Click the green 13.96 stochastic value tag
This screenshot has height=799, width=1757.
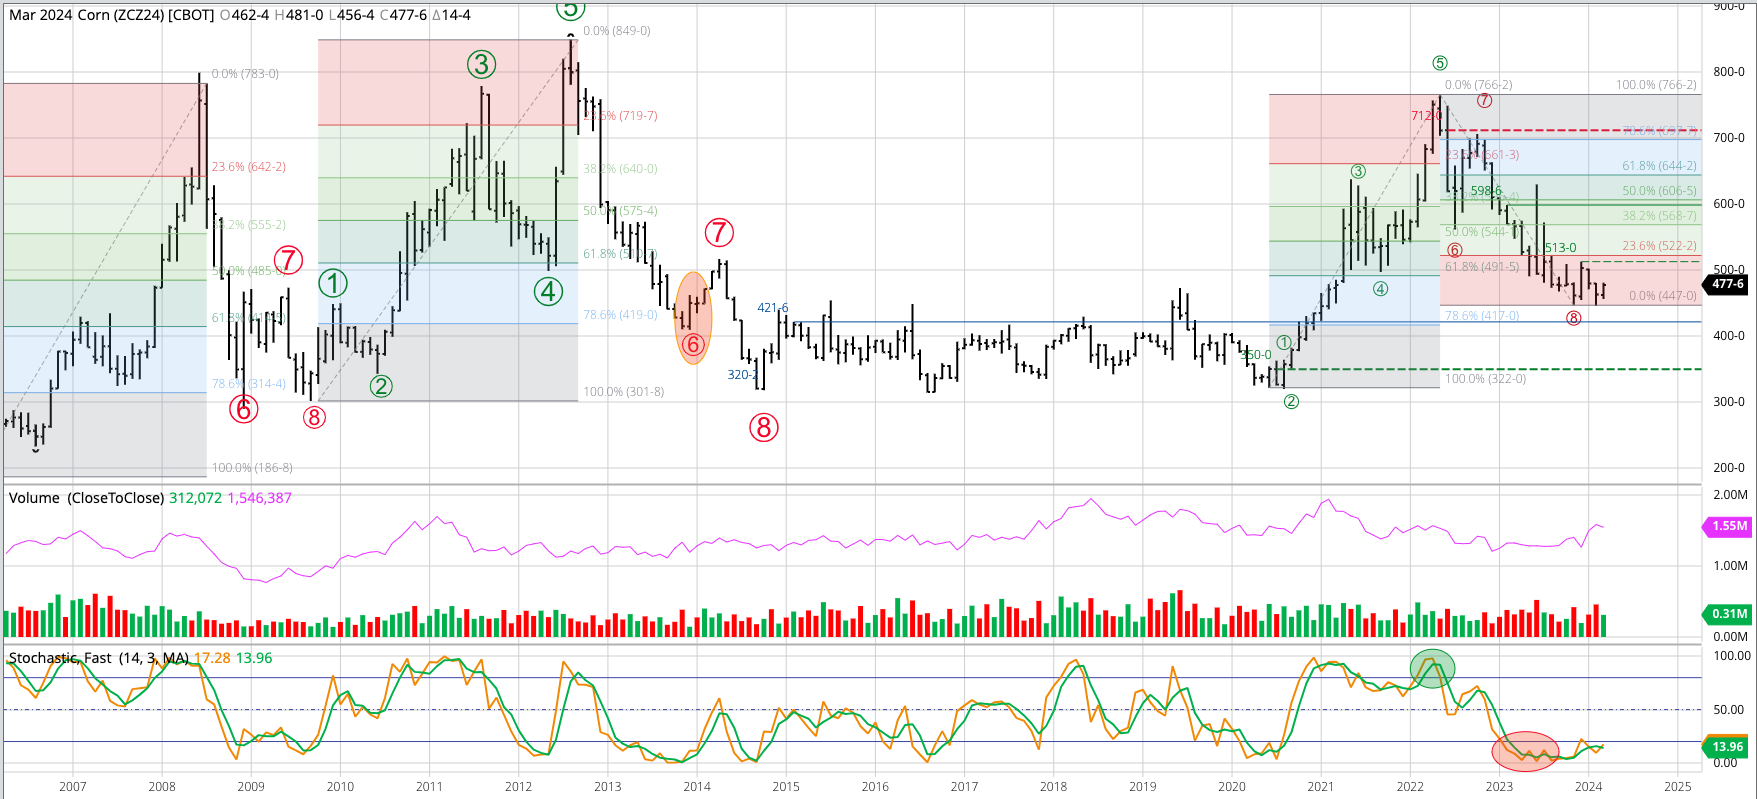[x=1727, y=747]
